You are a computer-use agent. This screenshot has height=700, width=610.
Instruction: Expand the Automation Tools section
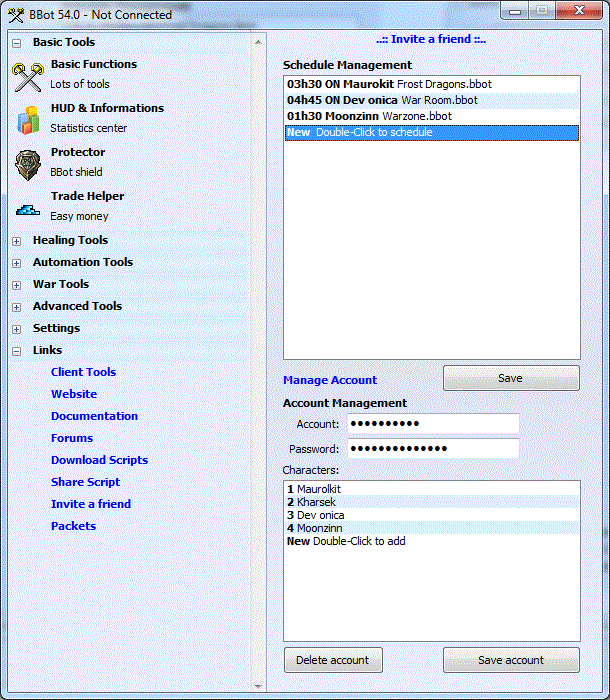click(16, 263)
